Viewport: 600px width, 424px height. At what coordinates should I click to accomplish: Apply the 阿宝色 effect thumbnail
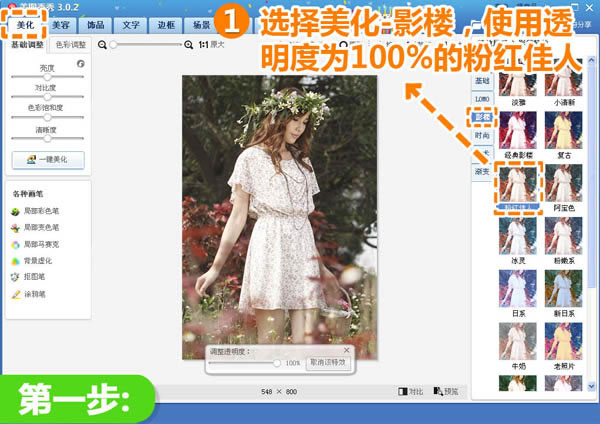[x=563, y=183]
